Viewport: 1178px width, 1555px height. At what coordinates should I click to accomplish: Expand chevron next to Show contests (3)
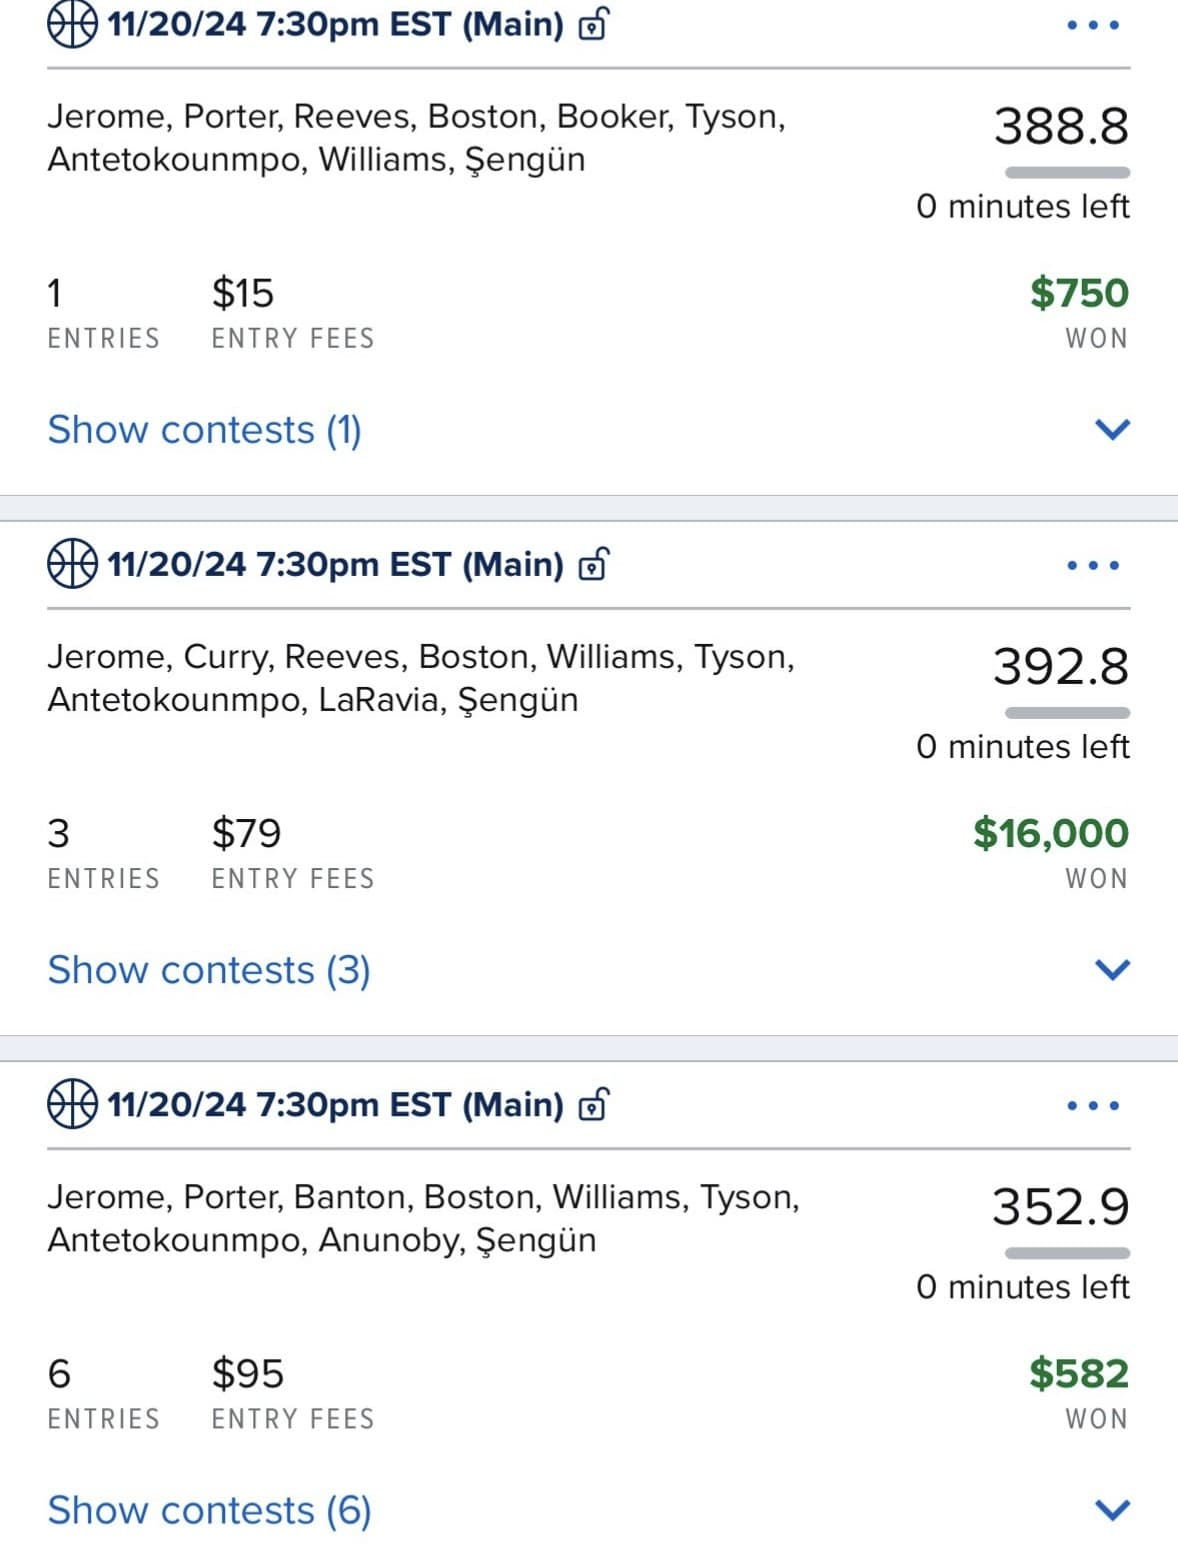pos(1112,969)
